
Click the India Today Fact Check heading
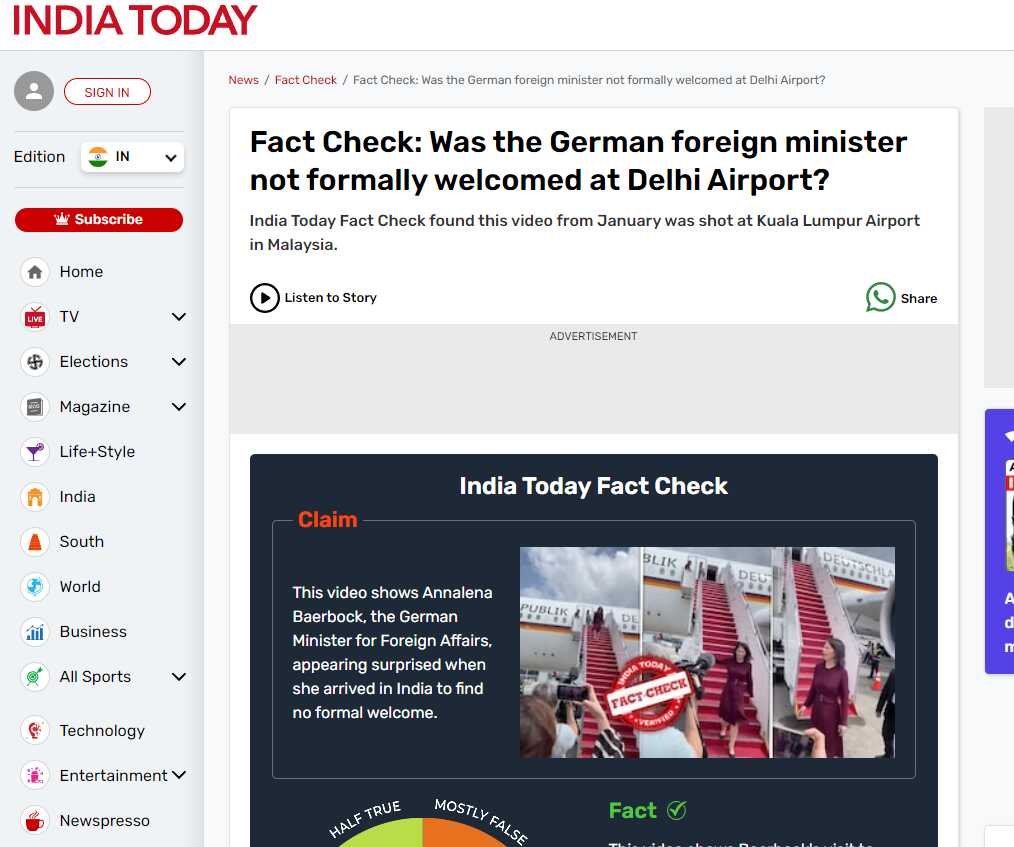click(x=594, y=486)
